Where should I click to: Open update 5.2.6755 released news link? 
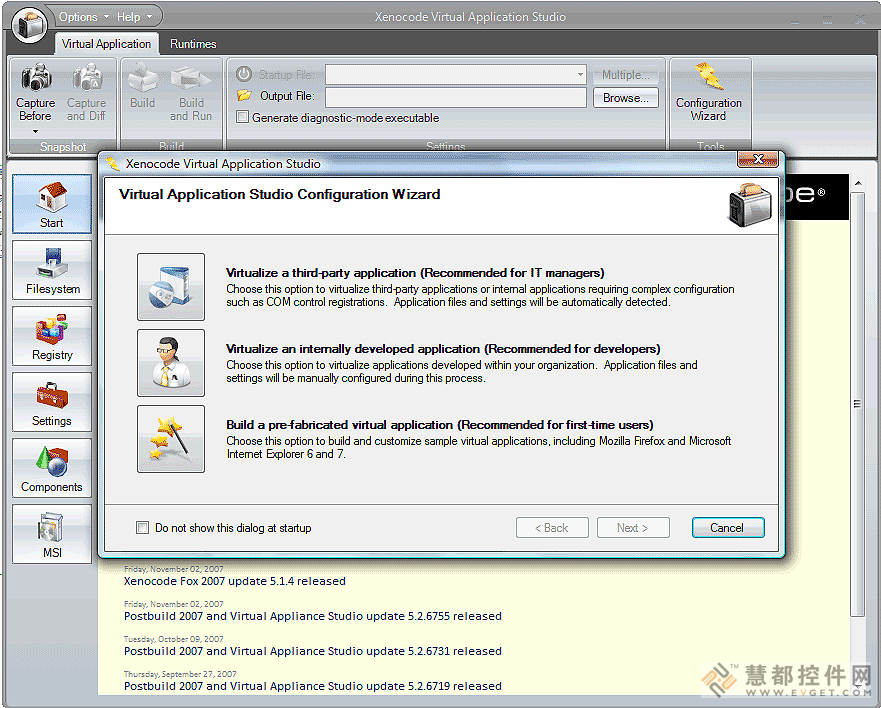coord(312,616)
